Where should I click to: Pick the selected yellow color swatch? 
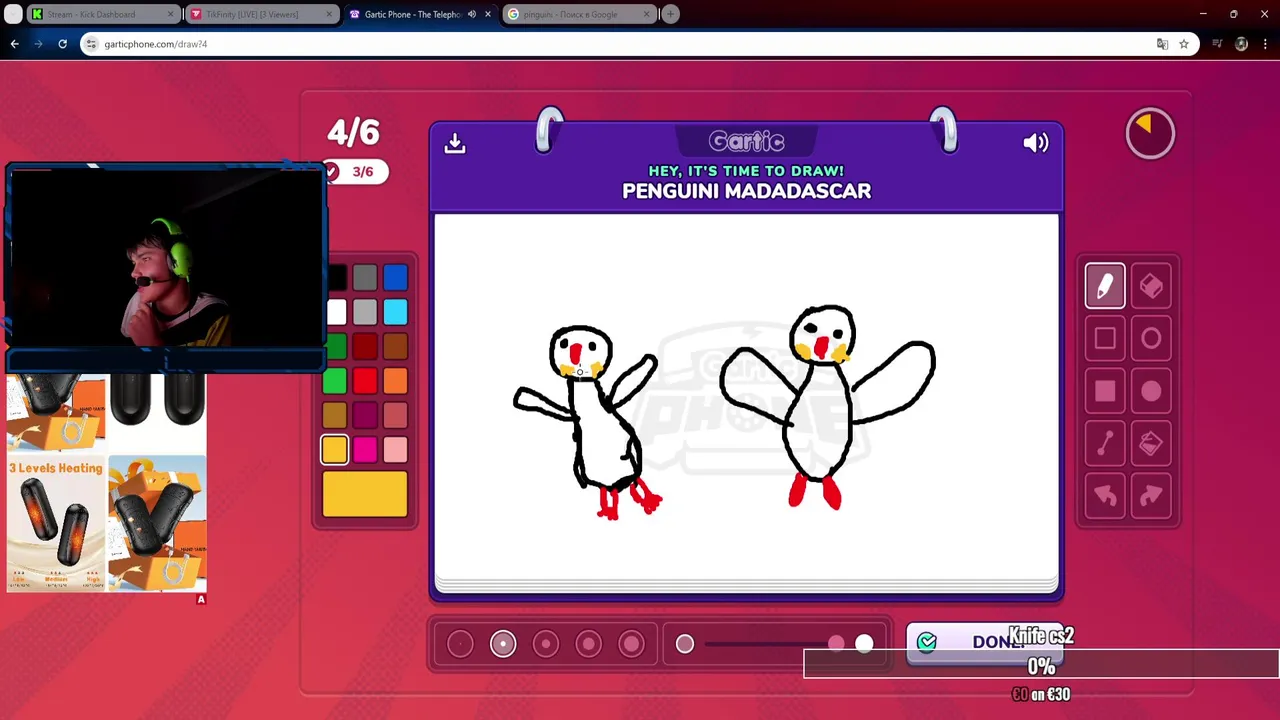(335, 450)
